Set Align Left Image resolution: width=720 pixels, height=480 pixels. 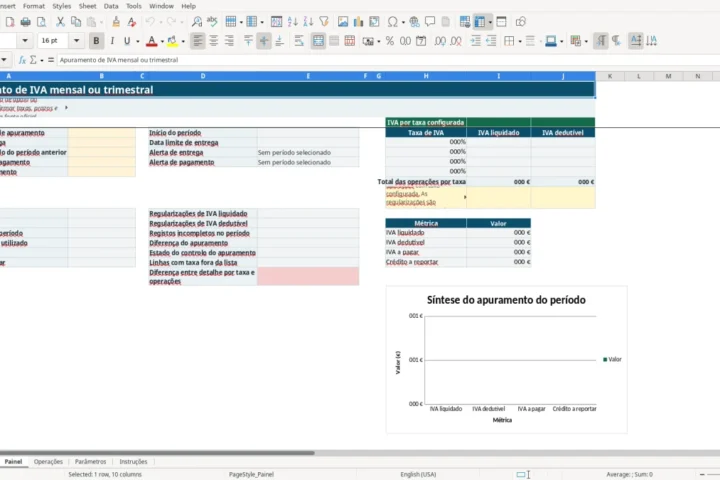tap(197, 41)
